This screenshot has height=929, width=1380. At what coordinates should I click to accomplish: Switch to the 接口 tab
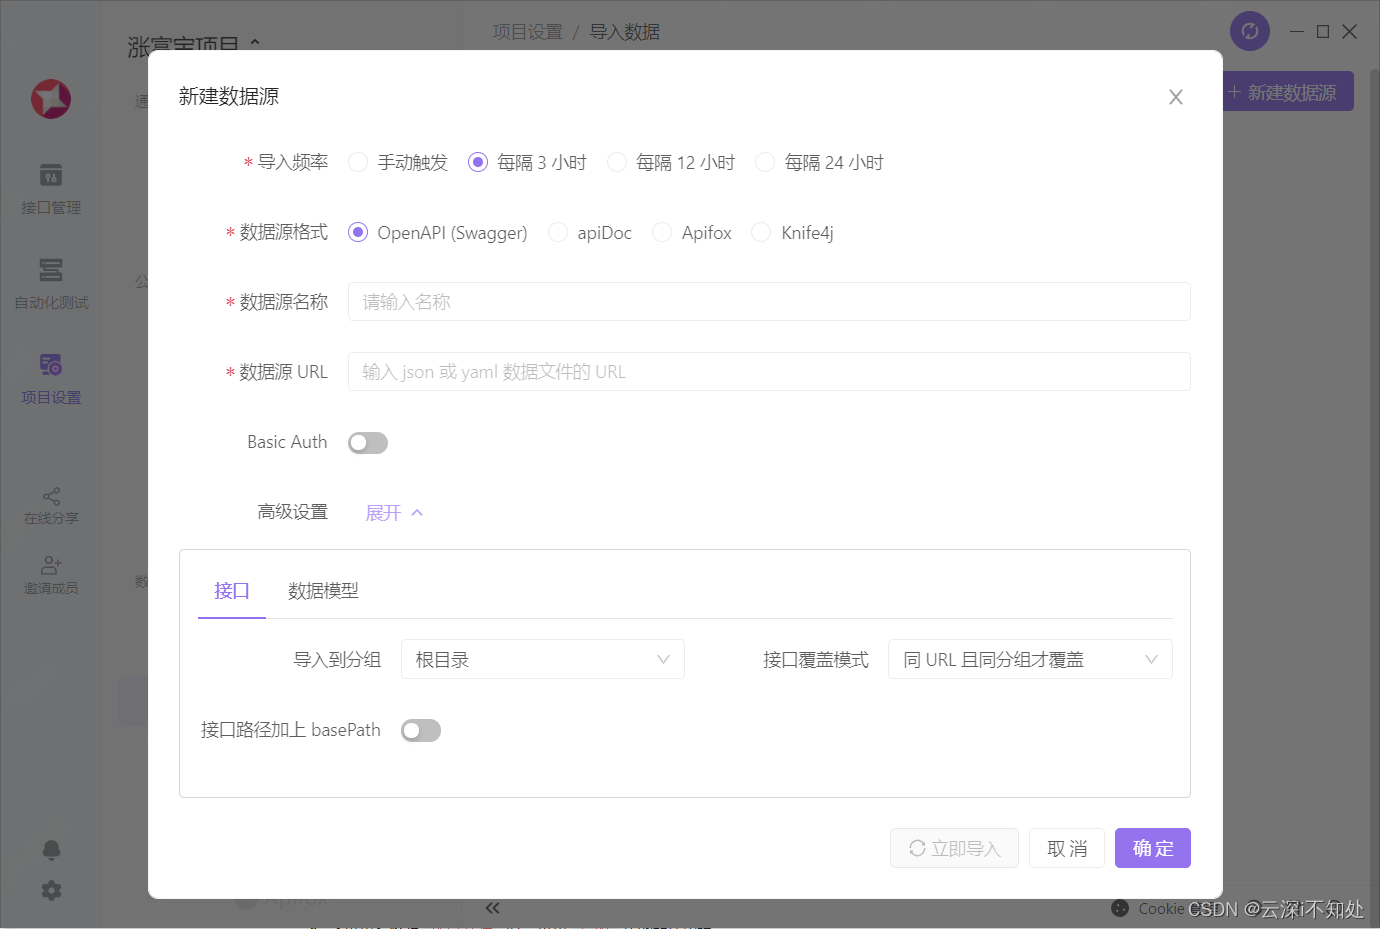[x=231, y=591]
